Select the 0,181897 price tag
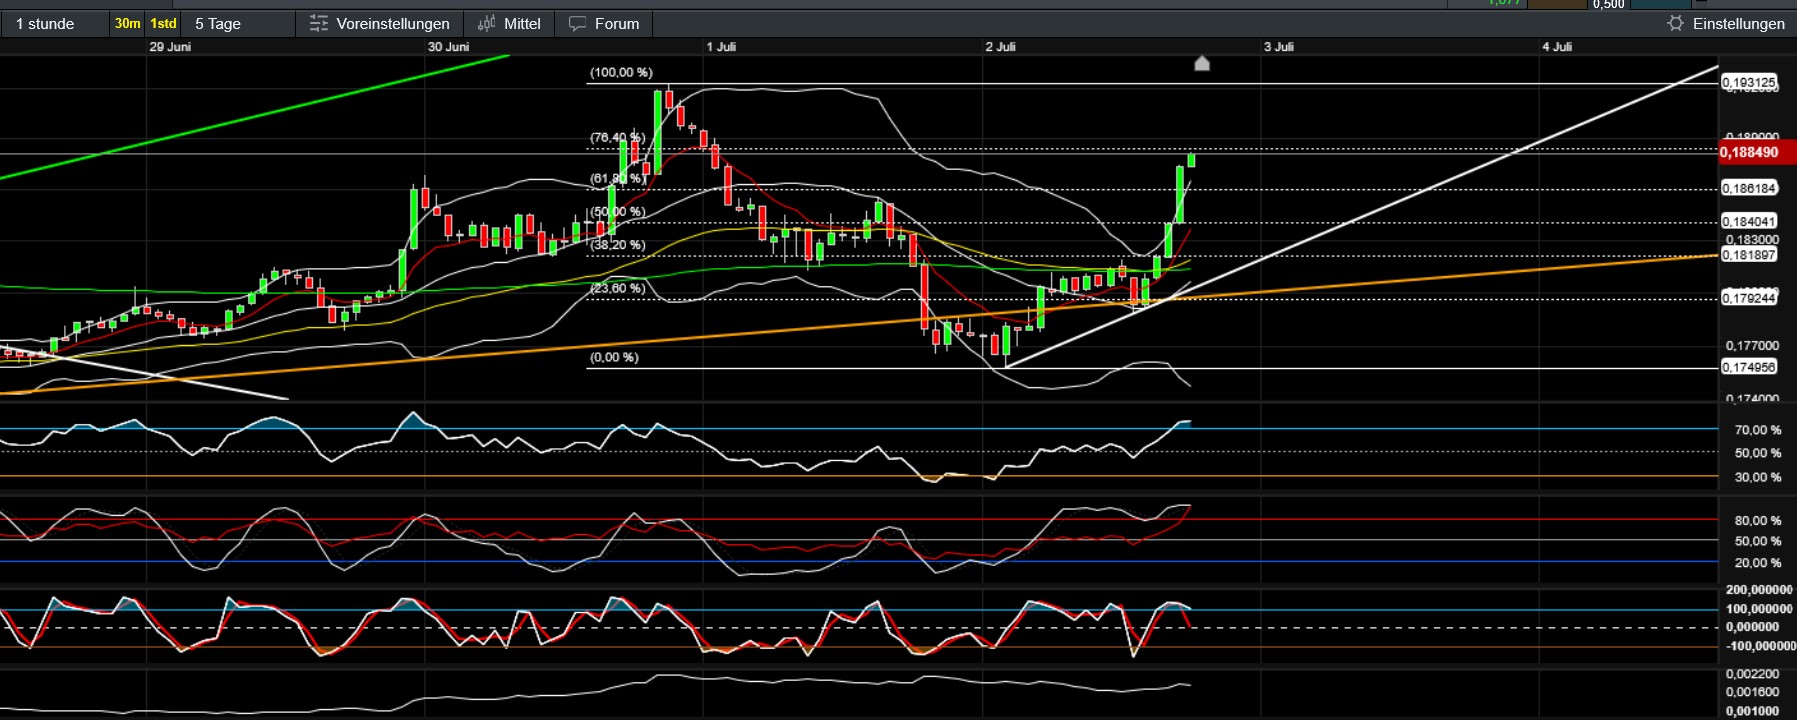This screenshot has height=720, width=1797. click(x=1748, y=255)
